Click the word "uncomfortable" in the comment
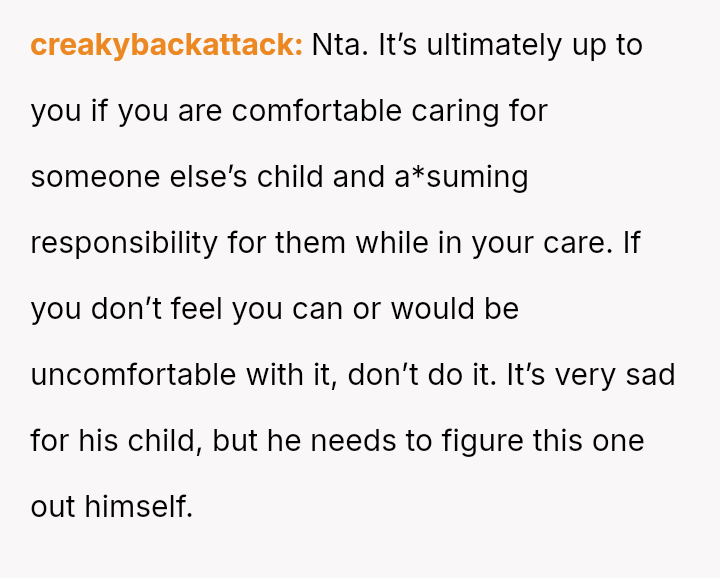 133,375
